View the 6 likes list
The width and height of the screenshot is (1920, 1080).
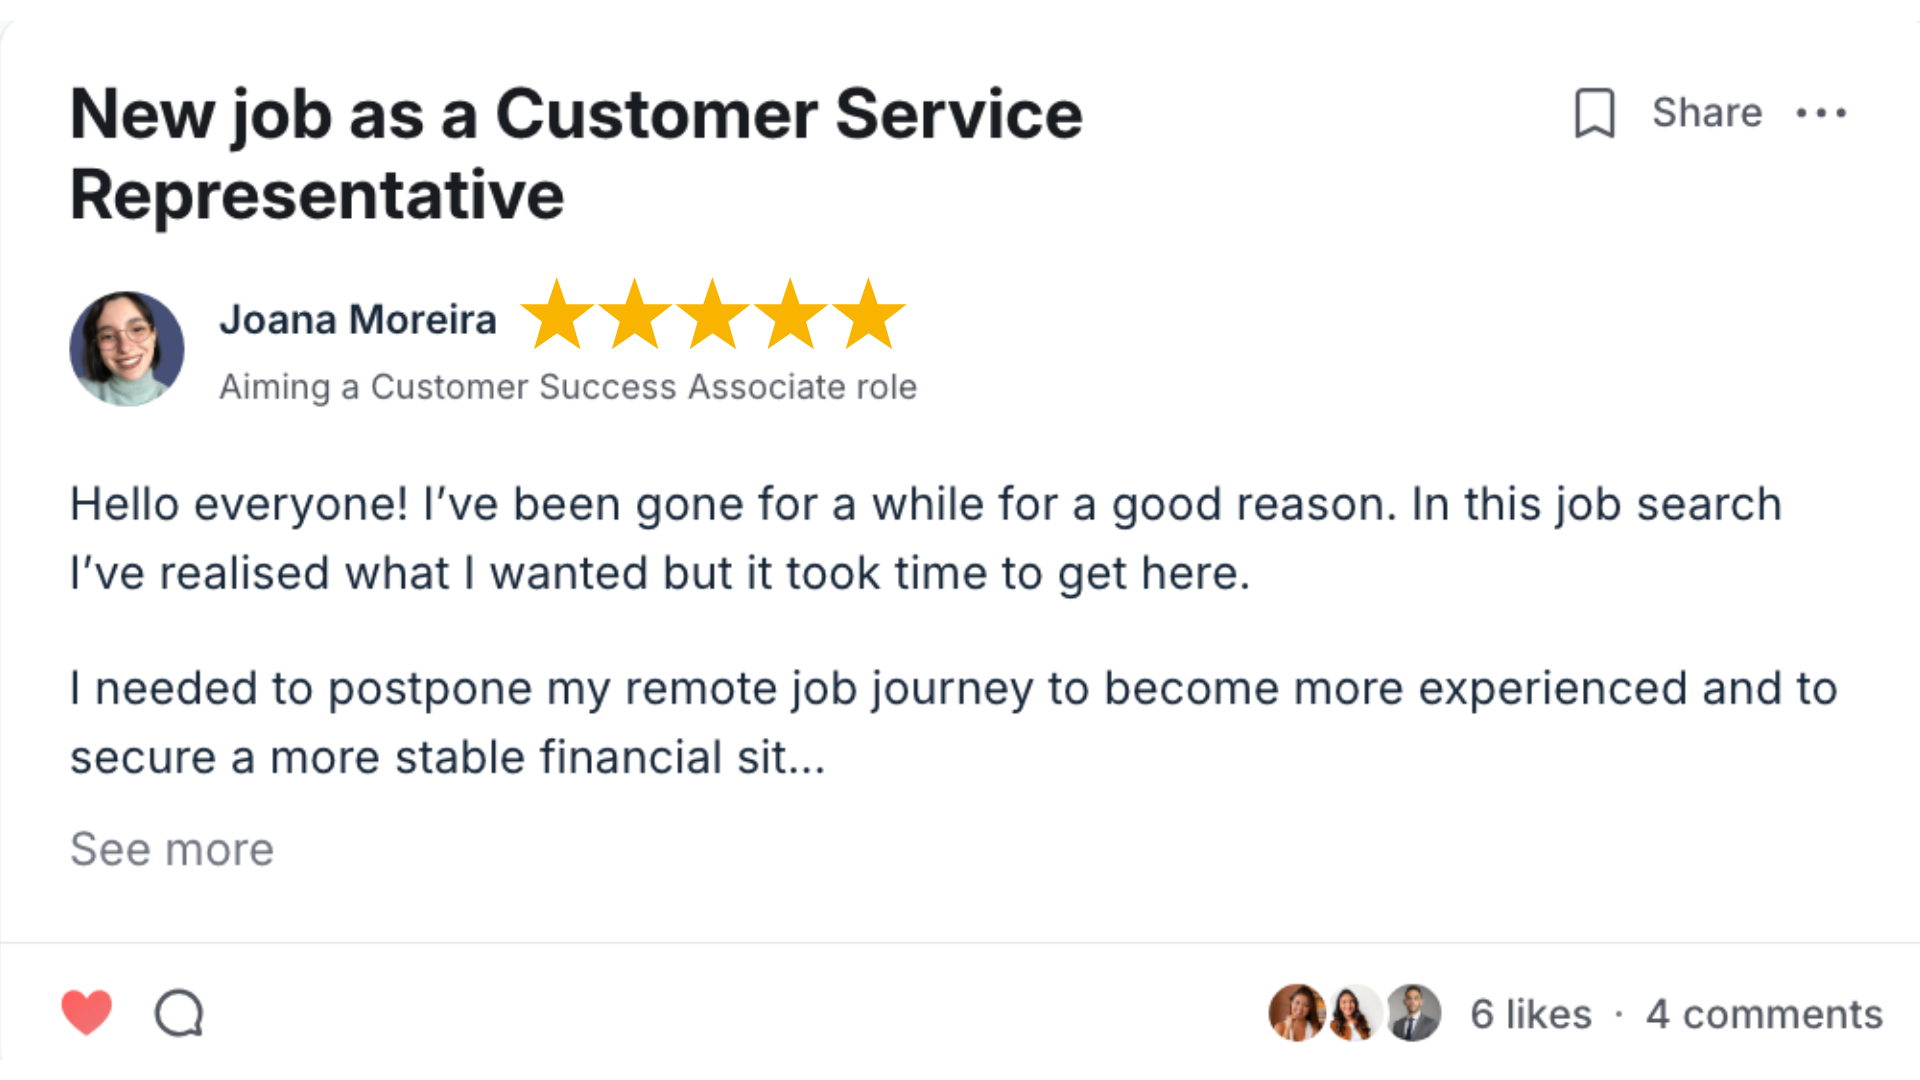click(1531, 1014)
